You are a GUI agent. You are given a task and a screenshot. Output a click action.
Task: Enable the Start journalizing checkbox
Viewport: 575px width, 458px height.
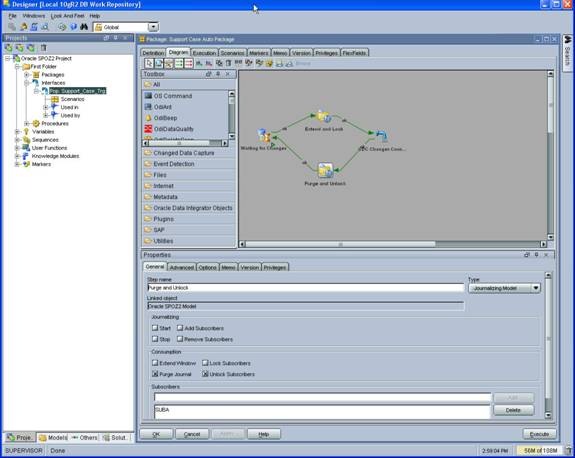tap(155, 328)
